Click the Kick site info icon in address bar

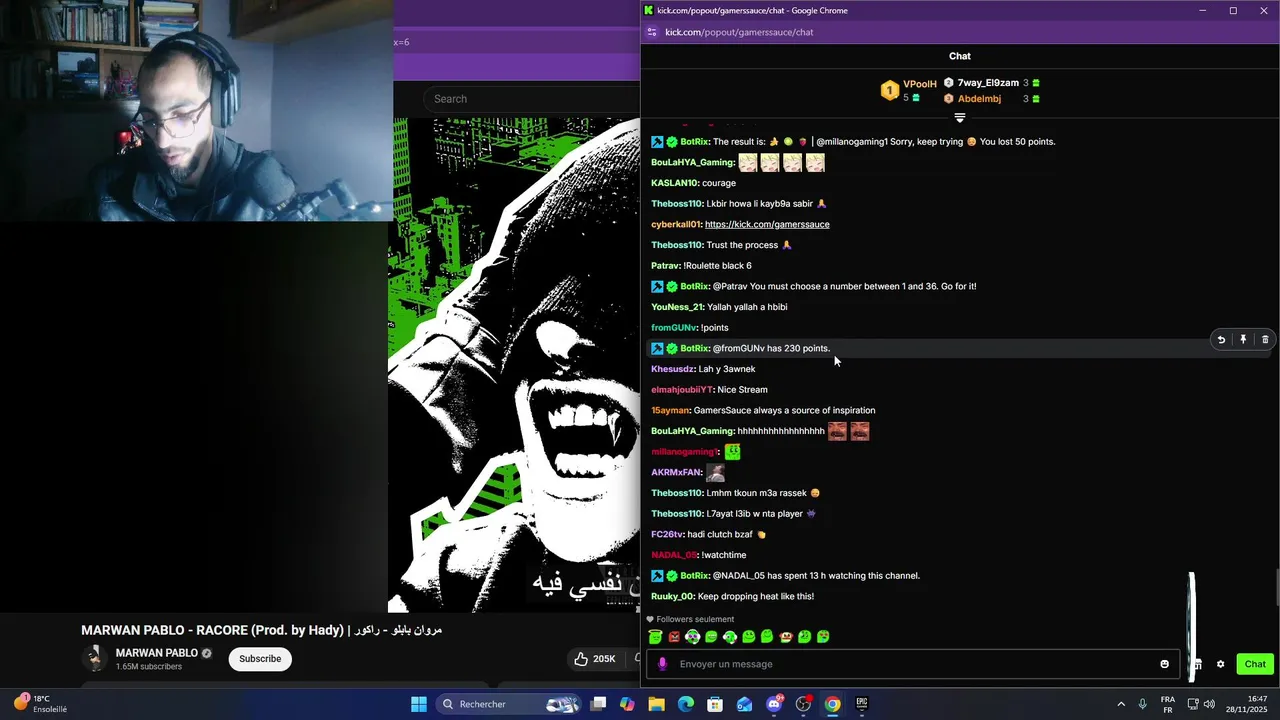(x=652, y=32)
